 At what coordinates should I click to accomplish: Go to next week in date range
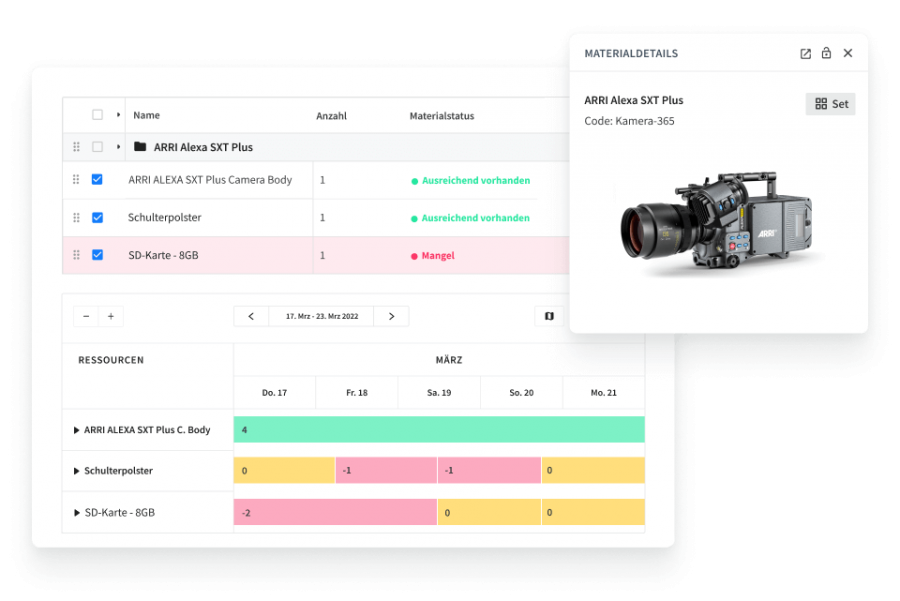tap(391, 316)
